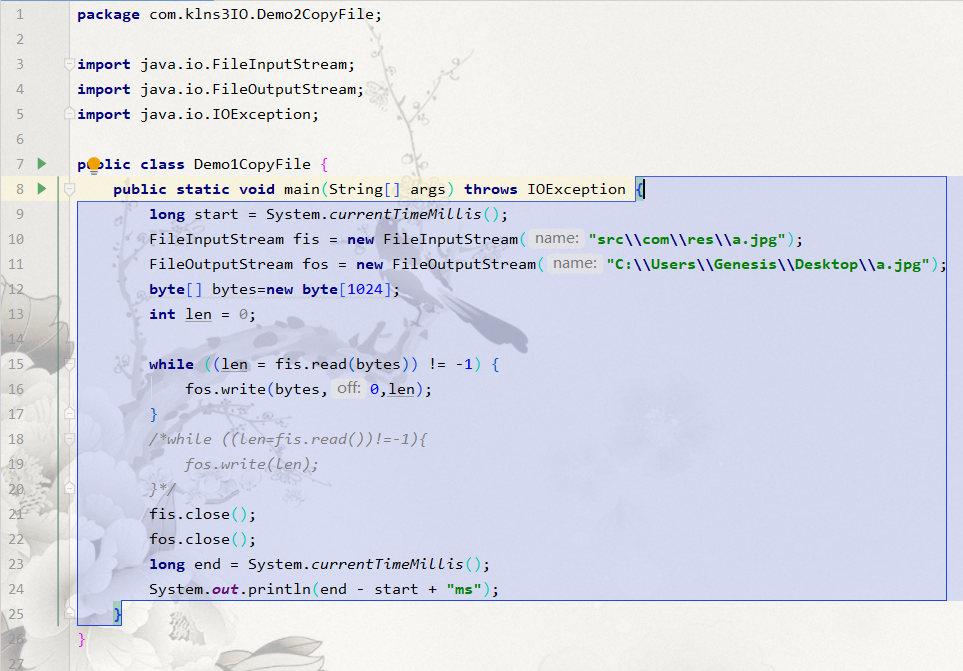Click the off: parameter hint on line 16
The image size is (963, 671).
[349, 388]
